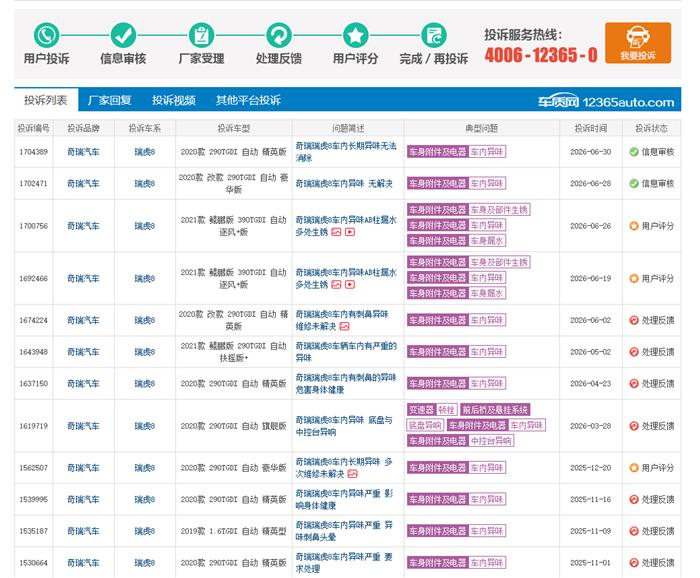This screenshot has height=578, width=700.
Task: Click the 投诉时间 column header
Action: point(591,129)
